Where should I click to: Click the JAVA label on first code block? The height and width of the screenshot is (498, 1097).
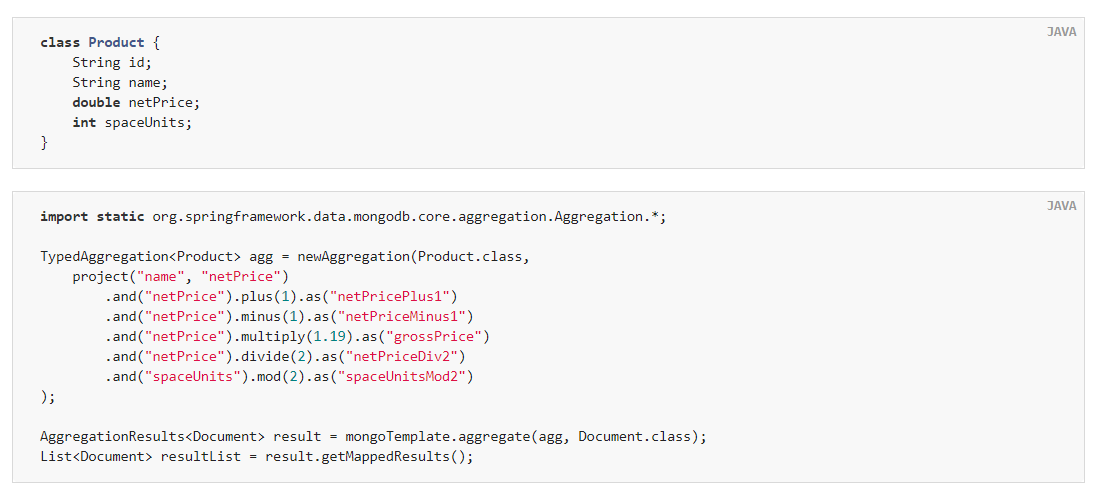1061,31
